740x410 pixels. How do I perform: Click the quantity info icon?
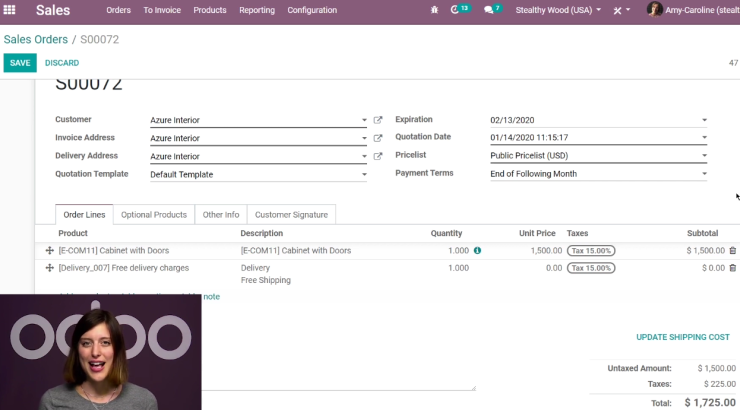pyautogui.click(x=478, y=251)
